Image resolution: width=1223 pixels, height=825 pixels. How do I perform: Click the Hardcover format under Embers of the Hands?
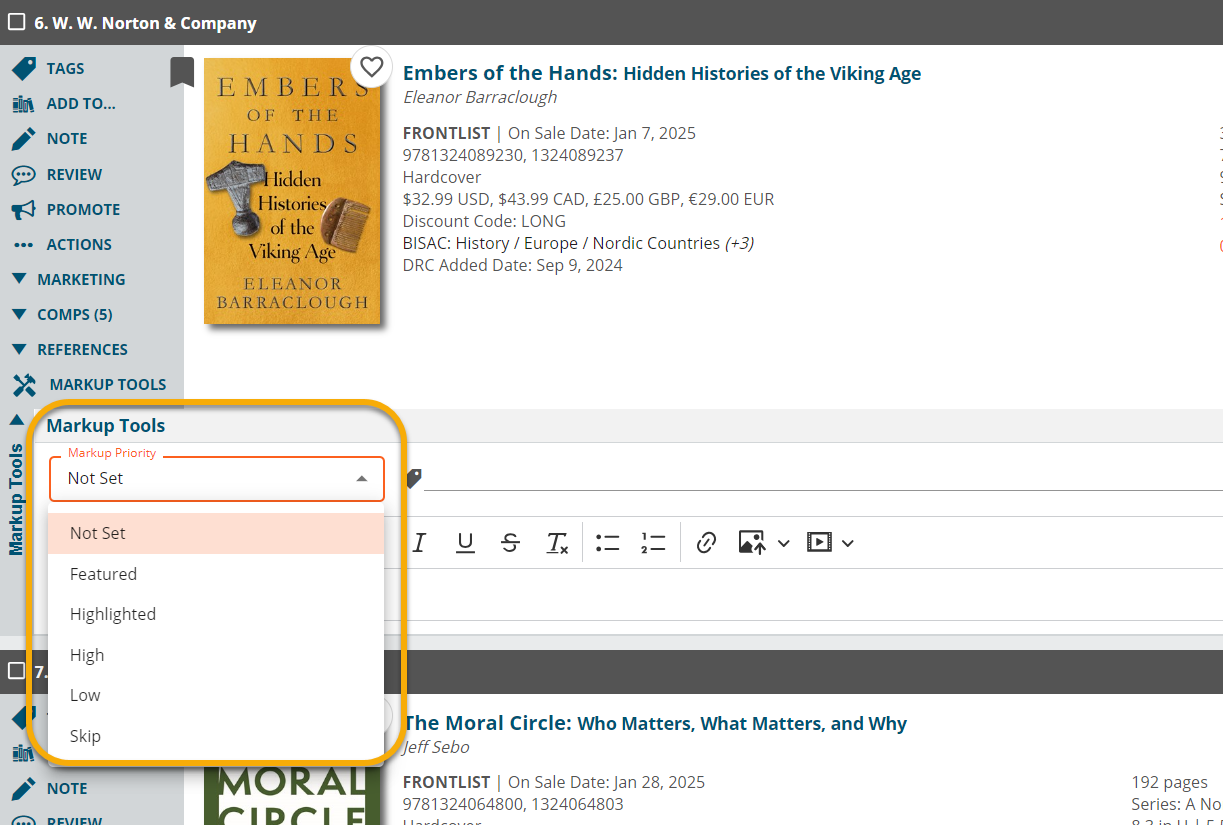pos(442,177)
